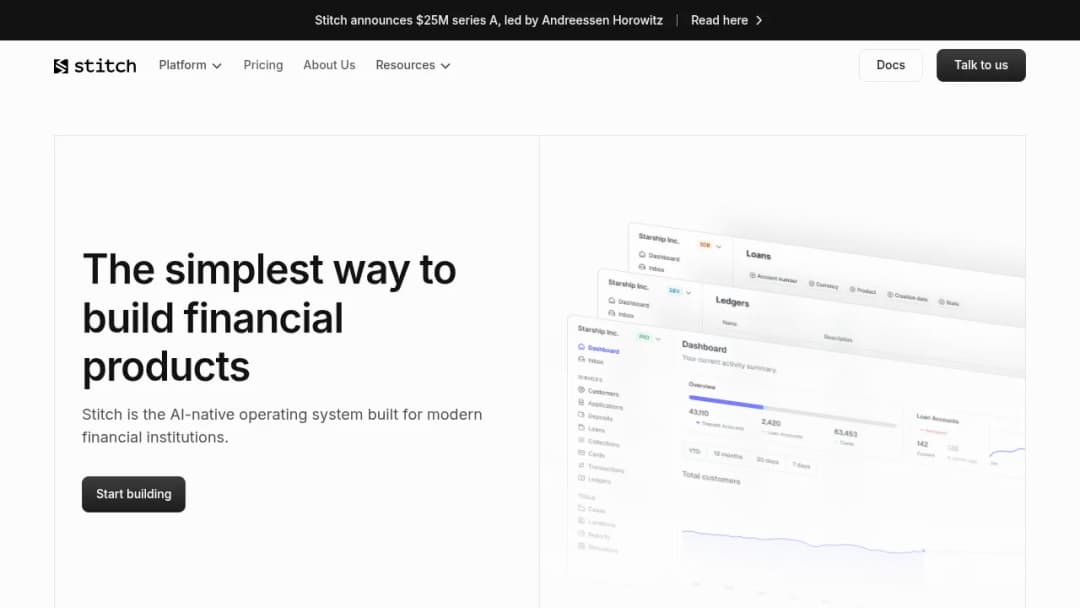Image resolution: width=1080 pixels, height=608 pixels.
Task: Click the Deposits icon in the mockup sidebar
Action: 581,415
